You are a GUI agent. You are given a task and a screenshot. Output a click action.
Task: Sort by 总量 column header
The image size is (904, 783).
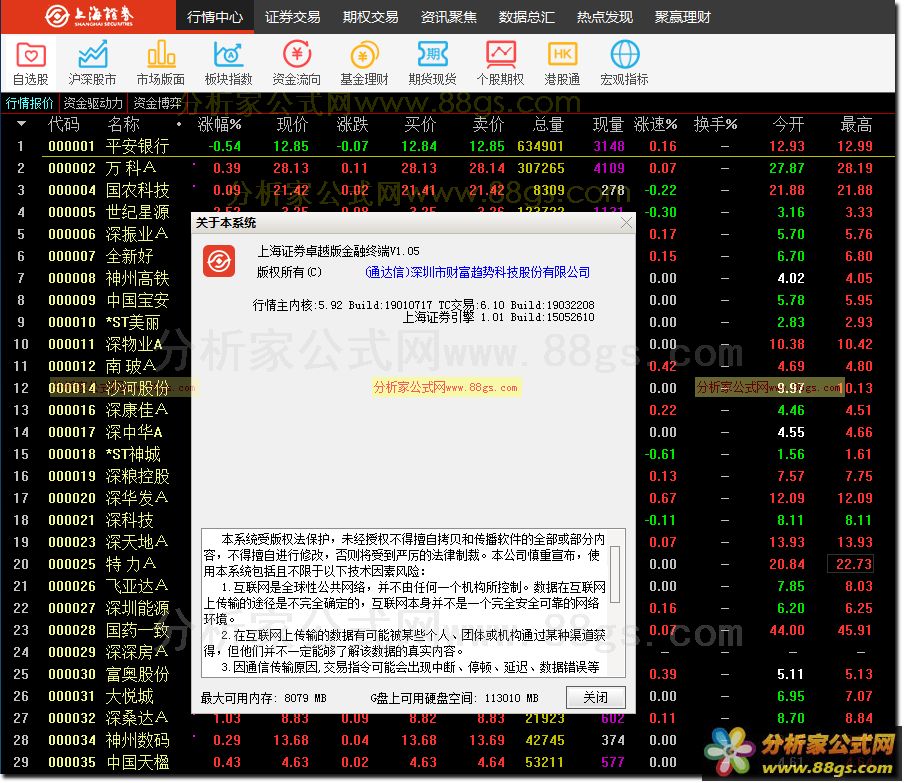click(548, 124)
